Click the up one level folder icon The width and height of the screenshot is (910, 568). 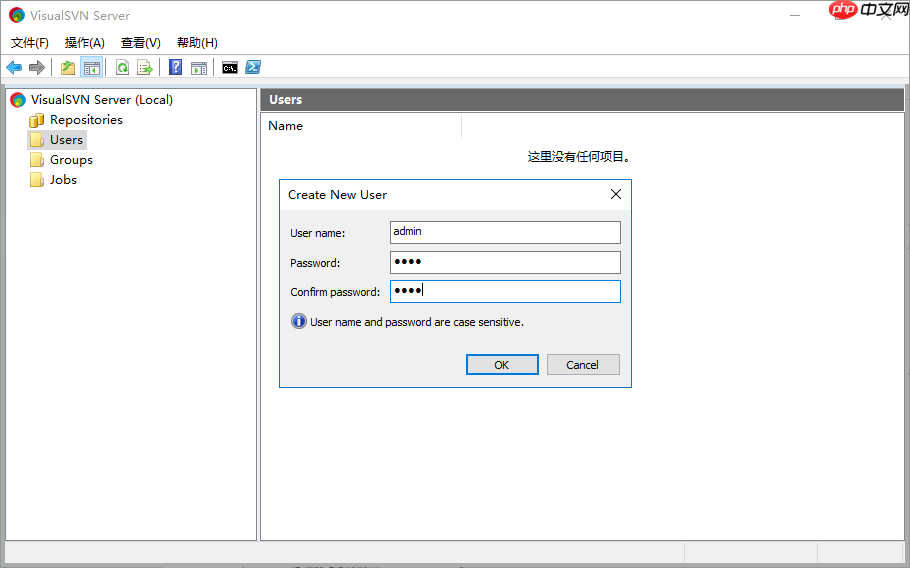[x=68, y=67]
